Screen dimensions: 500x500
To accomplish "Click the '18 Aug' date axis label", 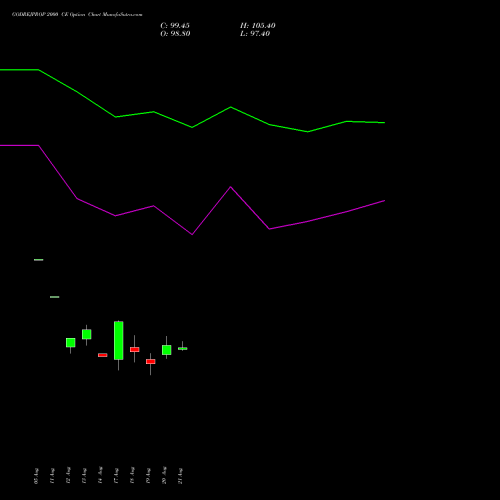I will (x=132, y=476).
